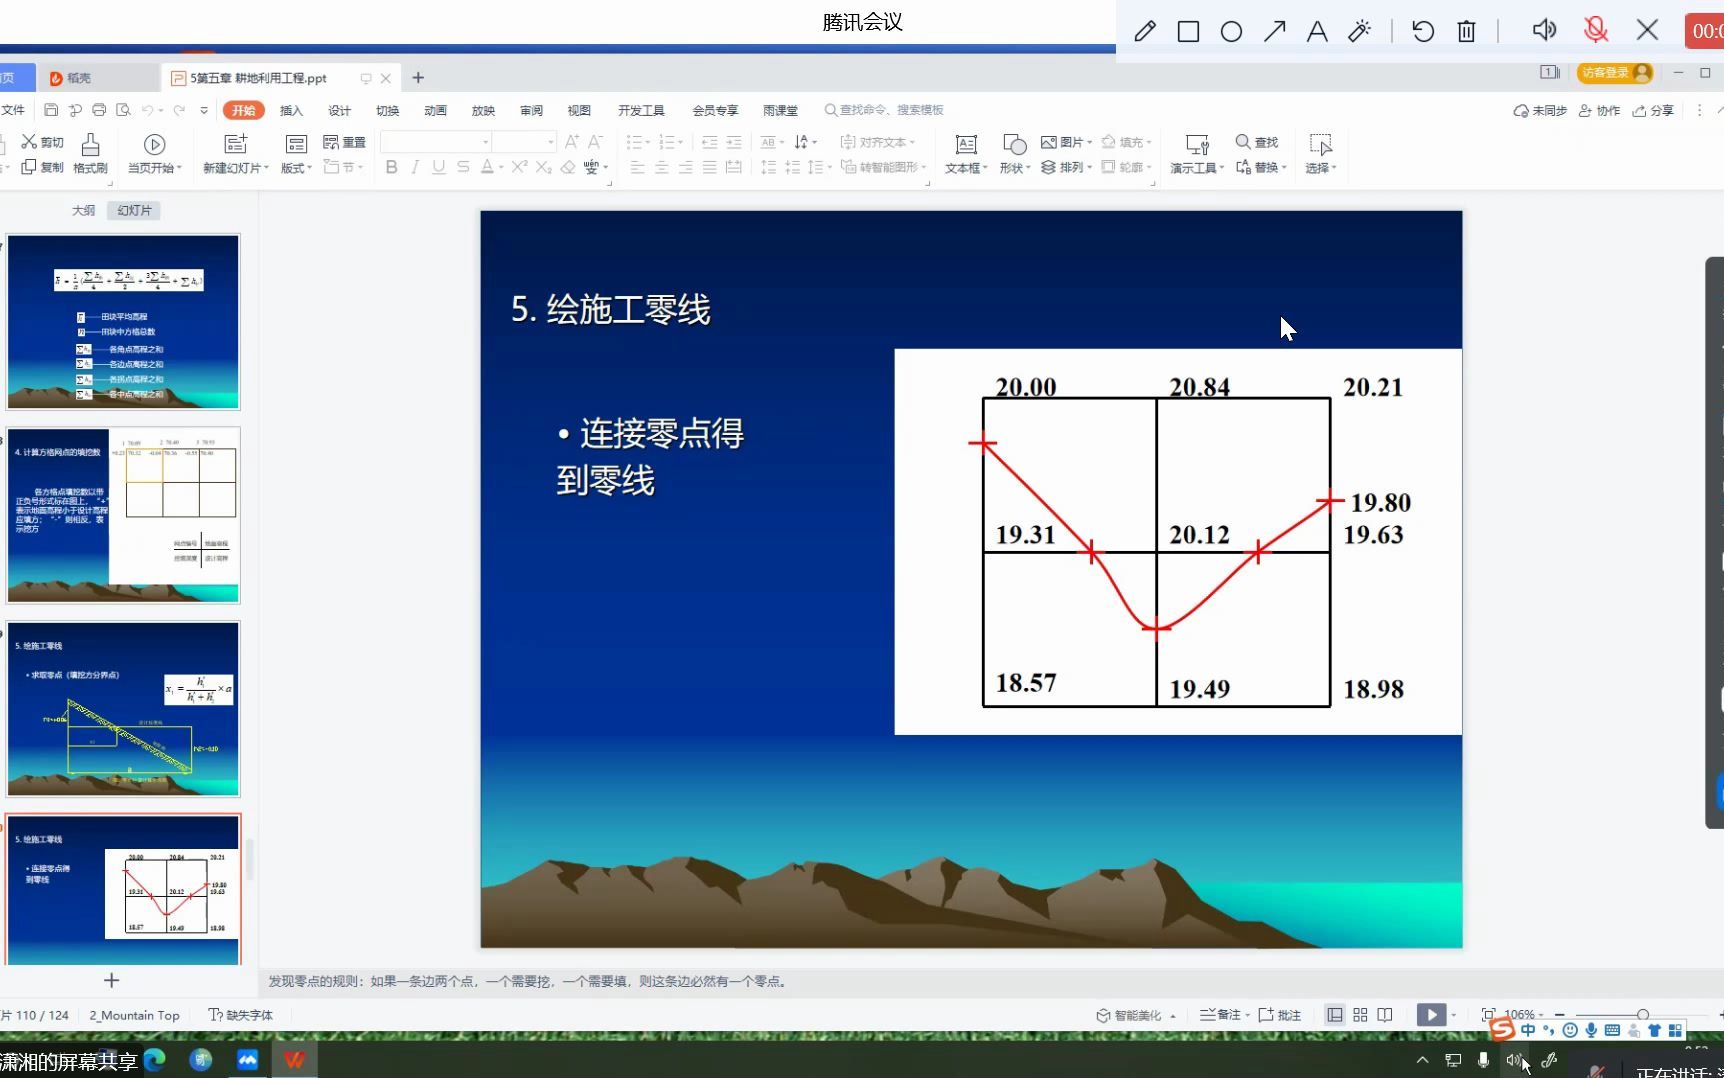Open the 设计 (Design) ribbon tab
This screenshot has width=1724, height=1078.
(340, 110)
